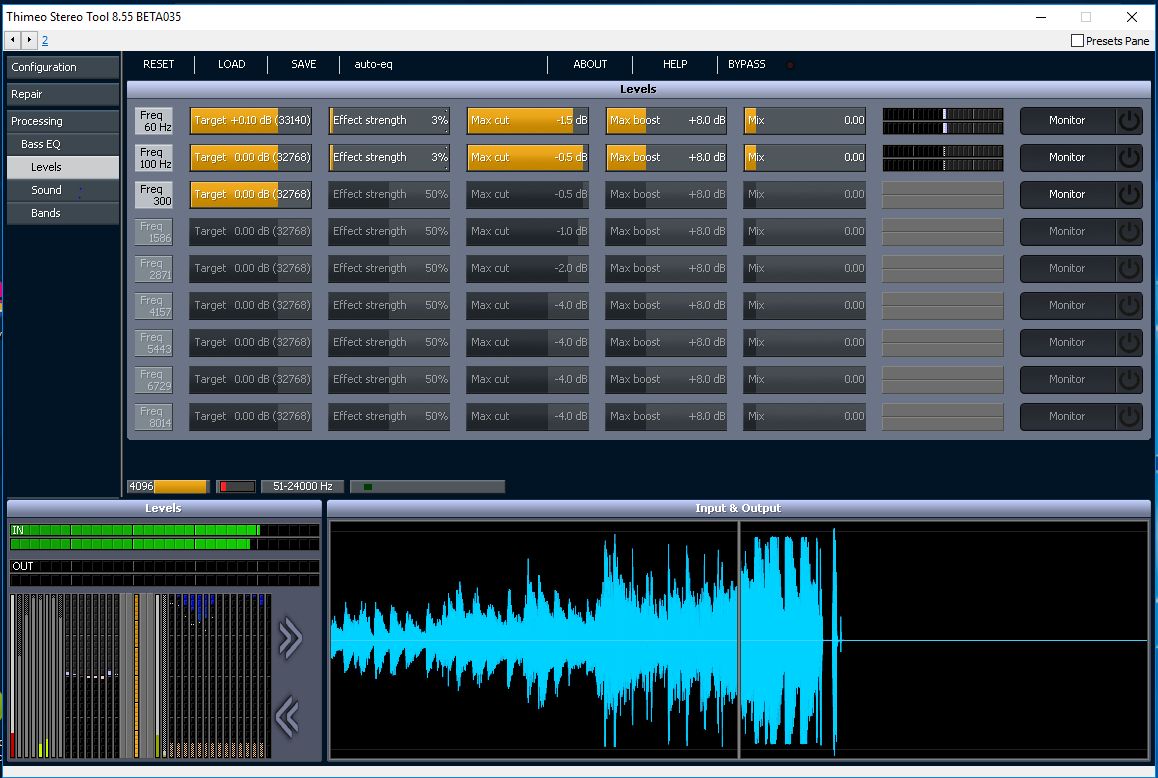Adjust Target slider in 100 Hz row
The height and width of the screenshot is (778, 1158).
[x=250, y=157]
